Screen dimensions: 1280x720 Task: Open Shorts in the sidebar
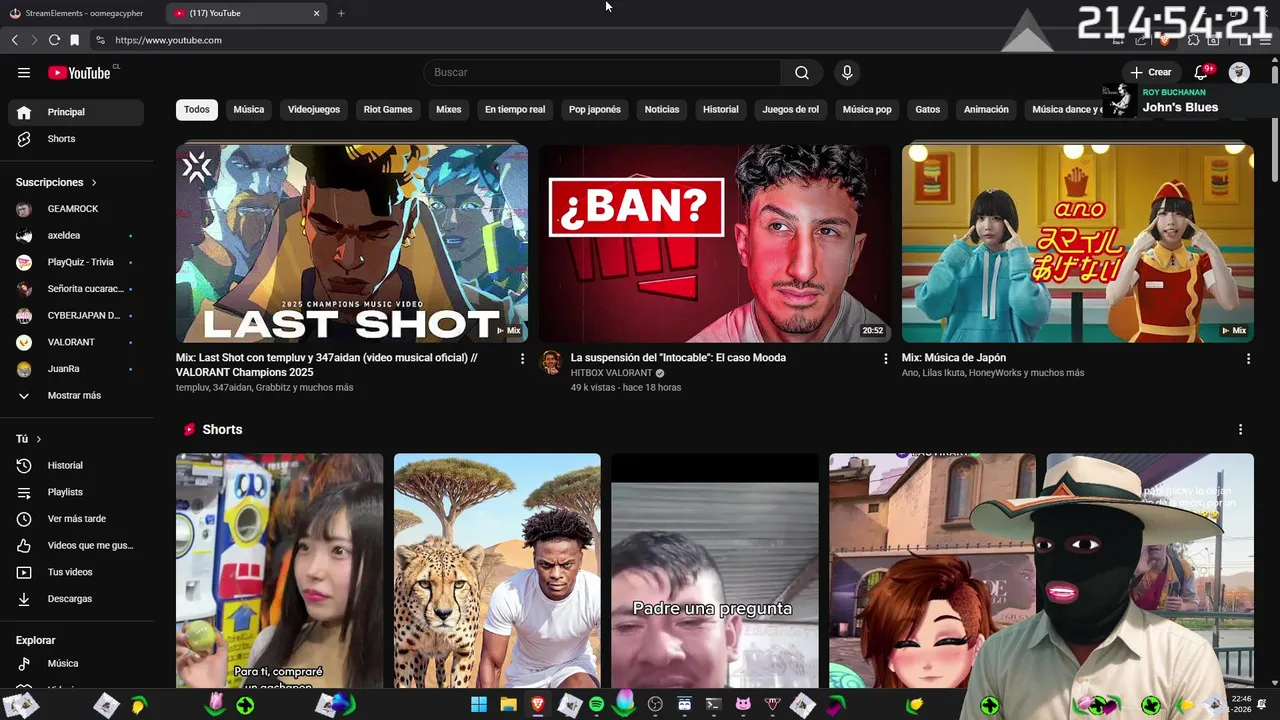(x=76, y=139)
